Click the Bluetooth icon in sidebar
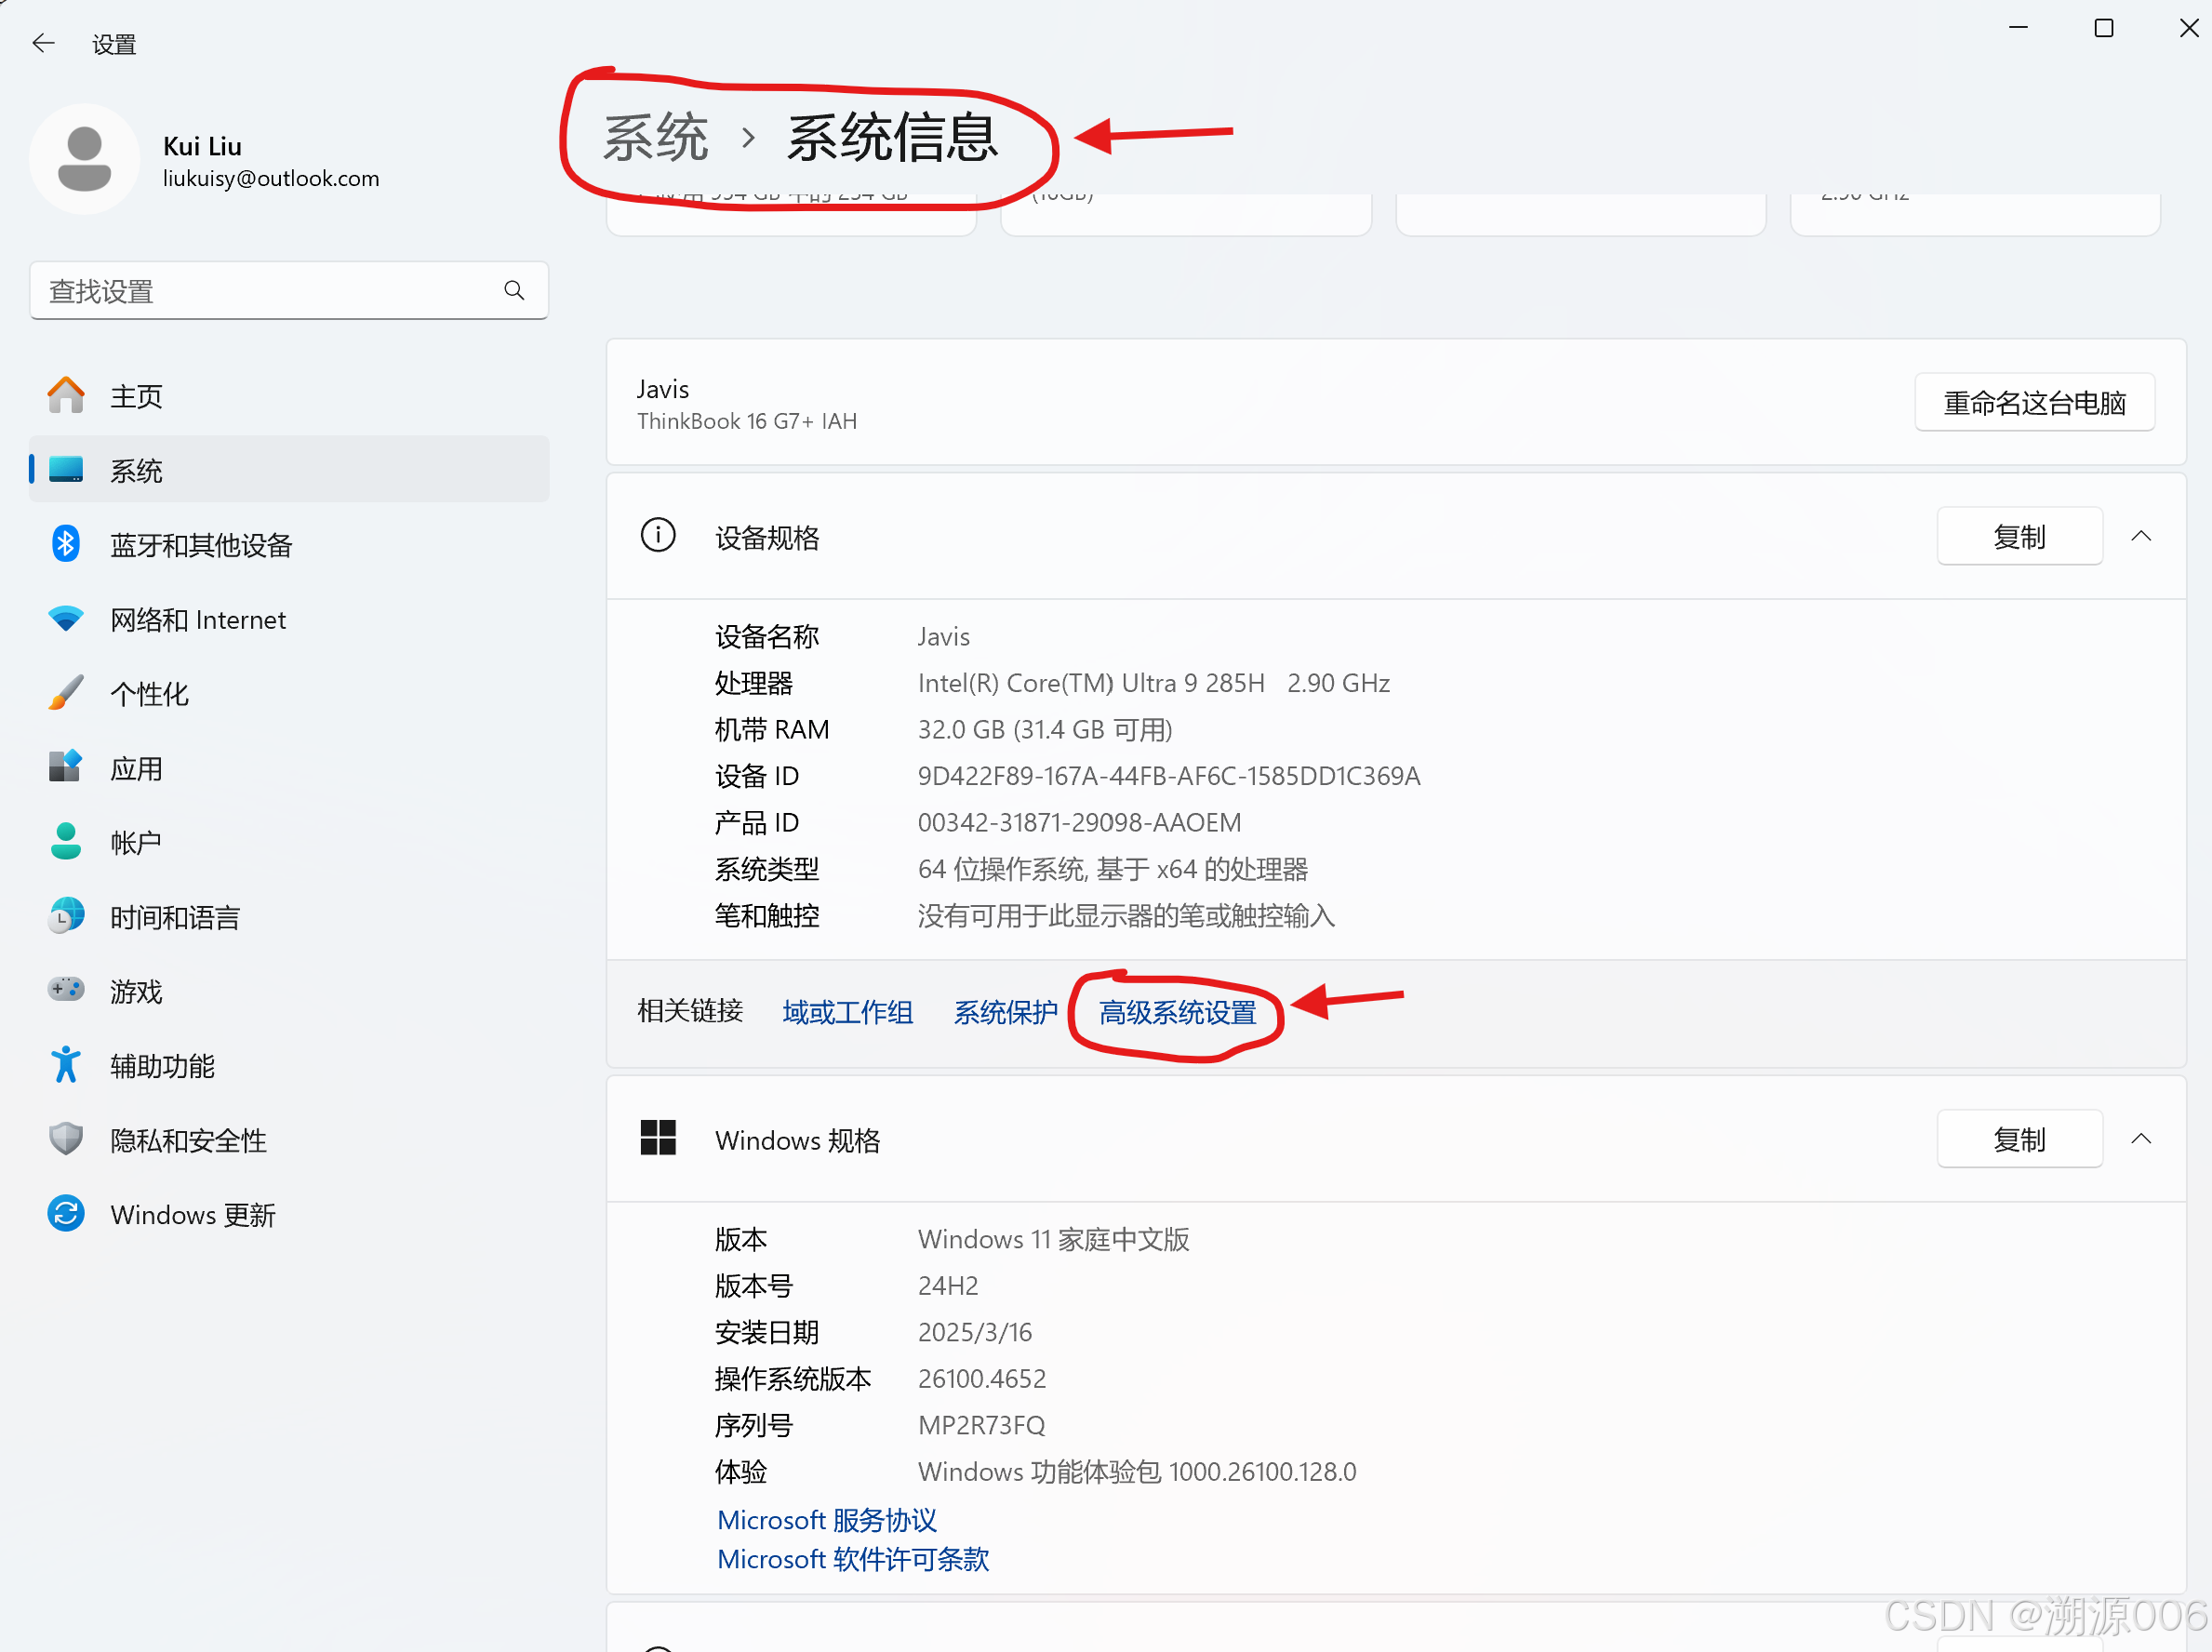 [x=66, y=544]
